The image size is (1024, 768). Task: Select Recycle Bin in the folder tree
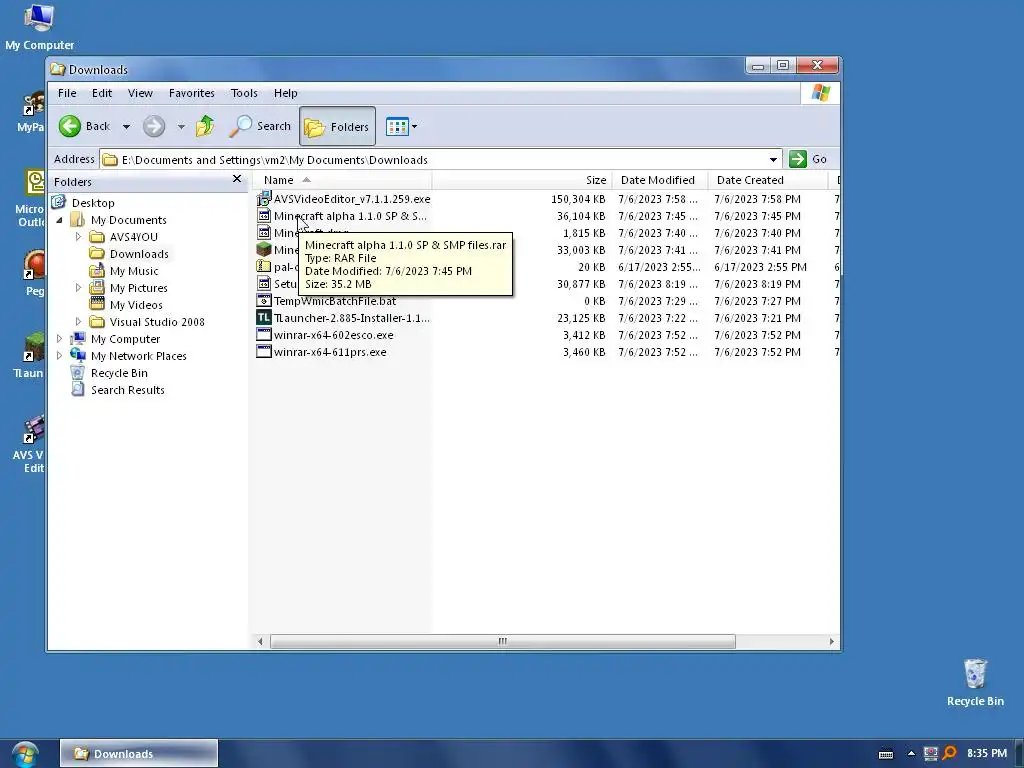pyautogui.click(x=119, y=373)
